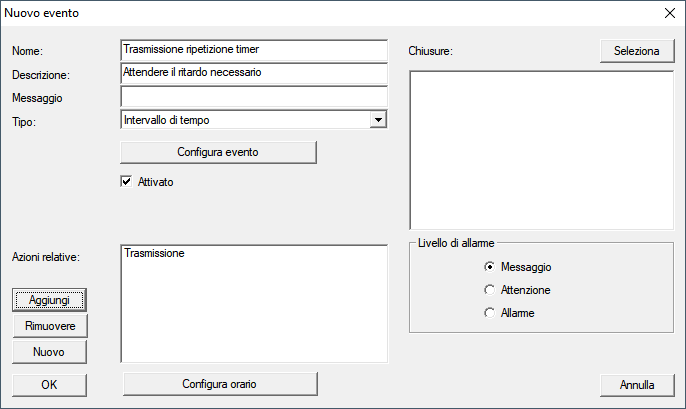Click the Nuovo evento title bar
The height and width of the screenshot is (409, 686).
click(x=300, y=14)
